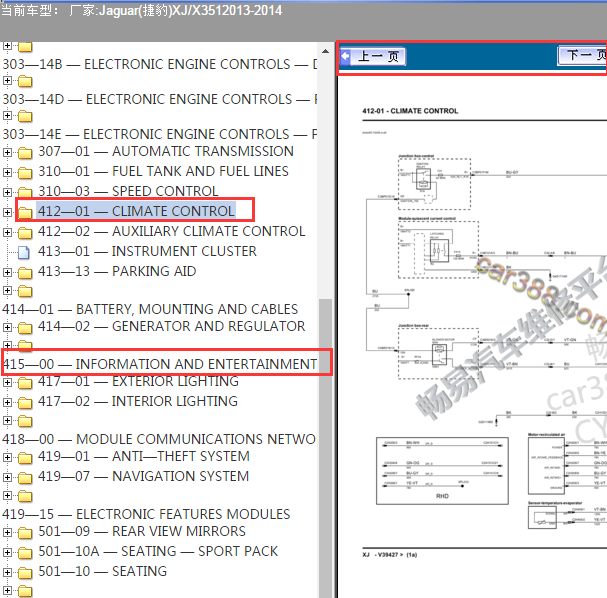Open folder icon for 412—01 Climate Control
This screenshot has height=598, width=607.
coord(25,212)
